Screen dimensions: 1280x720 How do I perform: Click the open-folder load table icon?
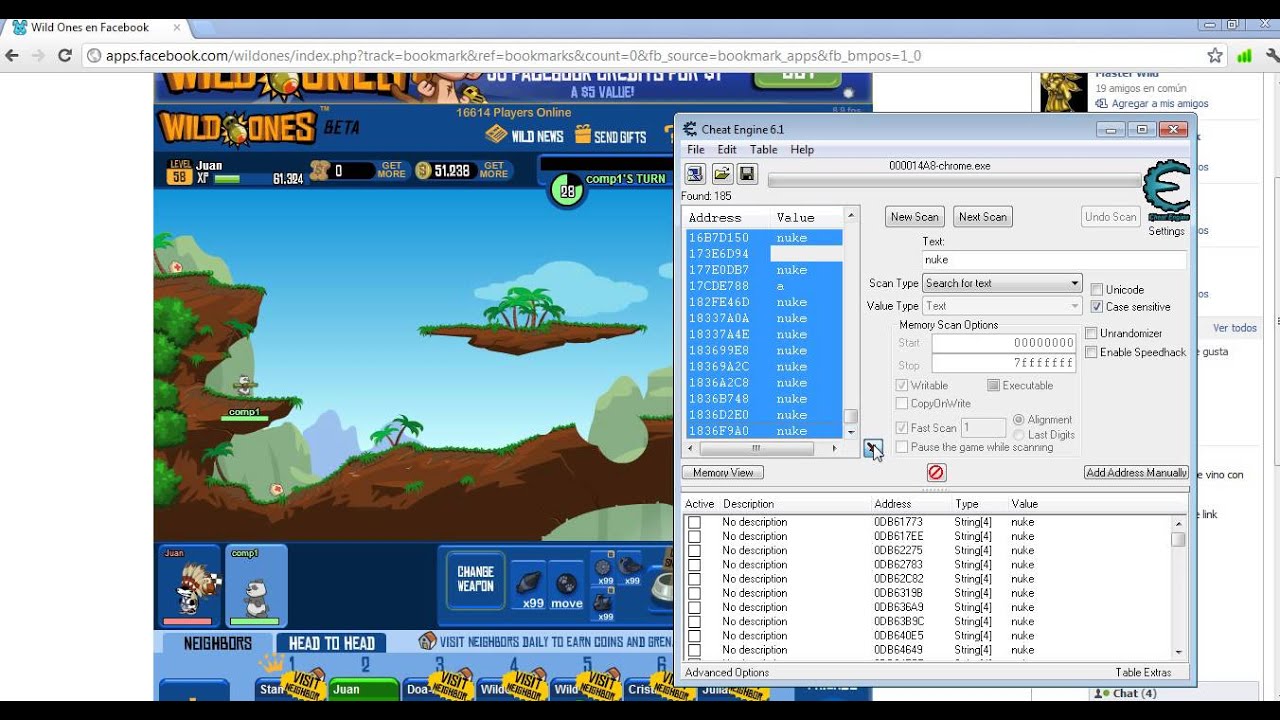coord(721,175)
